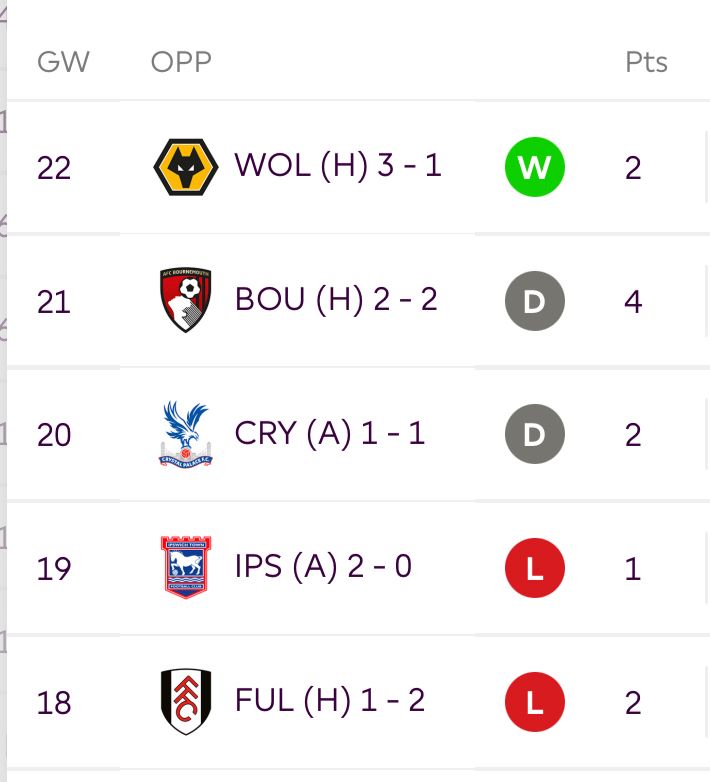Select the OPP column header
710x782 pixels.
coord(181,62)
